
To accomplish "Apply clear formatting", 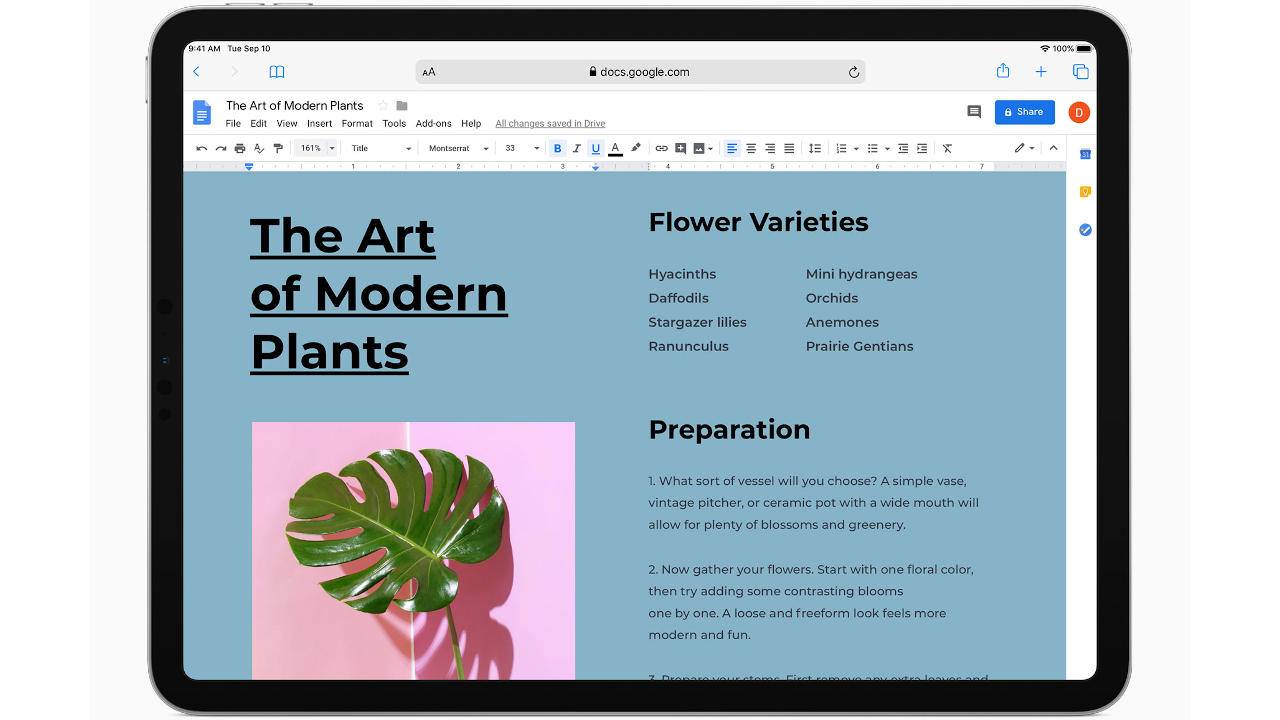I will [948, 147].
